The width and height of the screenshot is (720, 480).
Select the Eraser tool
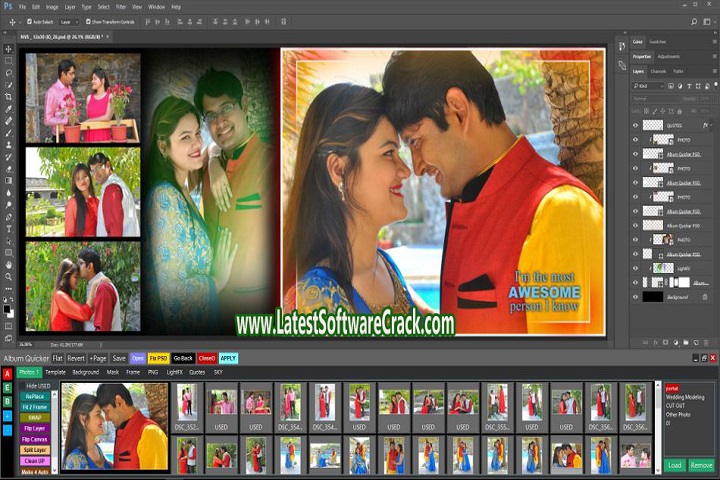click(x=8, y=169)
